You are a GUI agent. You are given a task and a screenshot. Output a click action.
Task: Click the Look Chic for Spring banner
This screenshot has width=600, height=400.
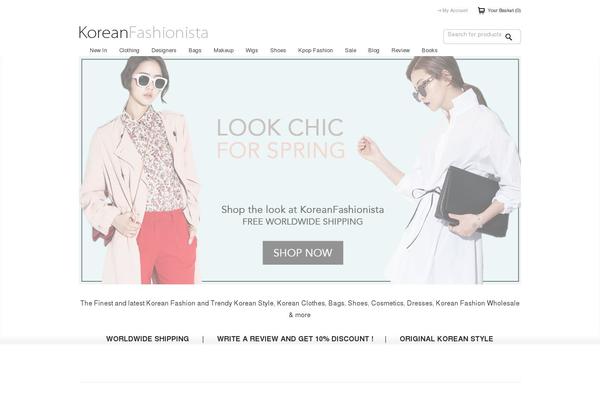[x=300, y=170]
